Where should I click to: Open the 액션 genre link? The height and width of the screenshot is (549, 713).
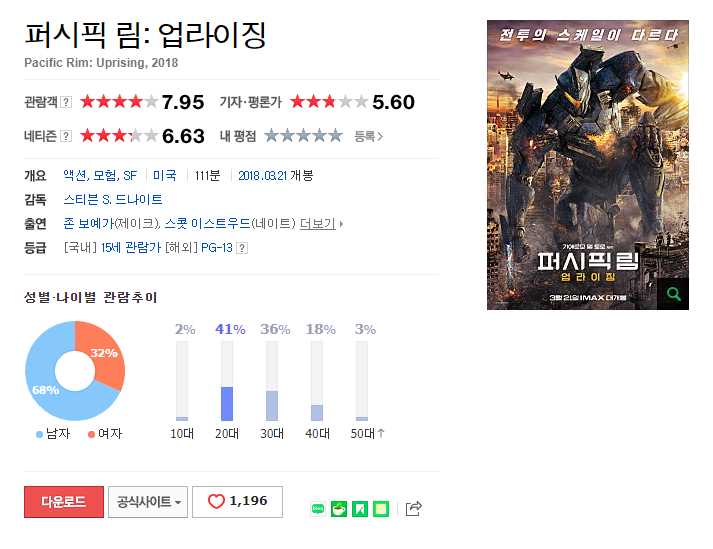click(x=75, y=175)
